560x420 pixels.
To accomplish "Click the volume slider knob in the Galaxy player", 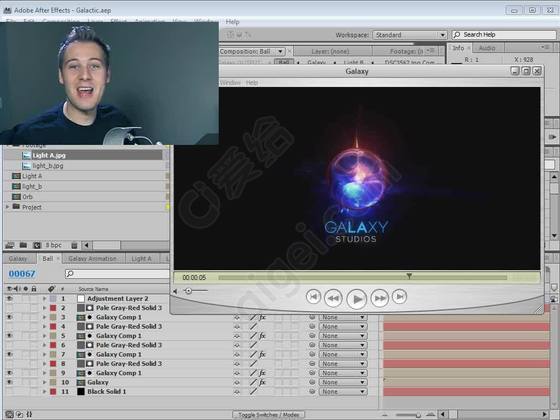I will click(x=188, y=291).
